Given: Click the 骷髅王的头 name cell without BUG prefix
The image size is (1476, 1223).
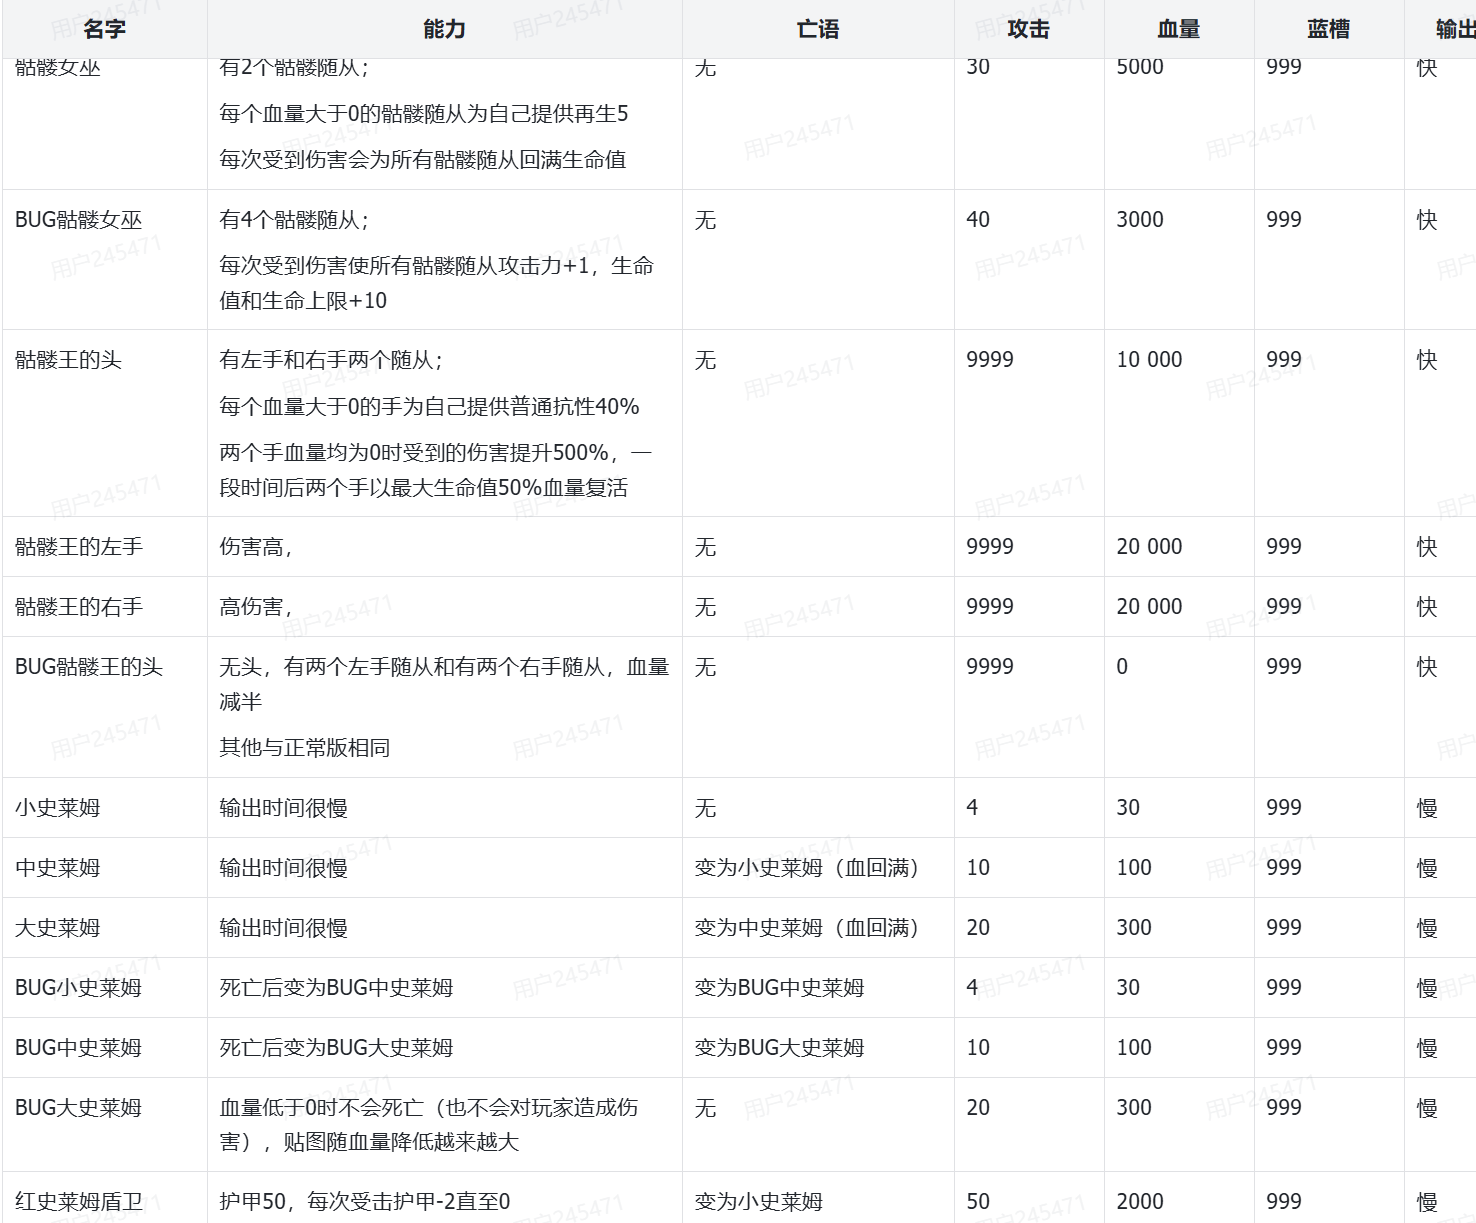Looking at the screenshot, I should (x=68, y=360).
